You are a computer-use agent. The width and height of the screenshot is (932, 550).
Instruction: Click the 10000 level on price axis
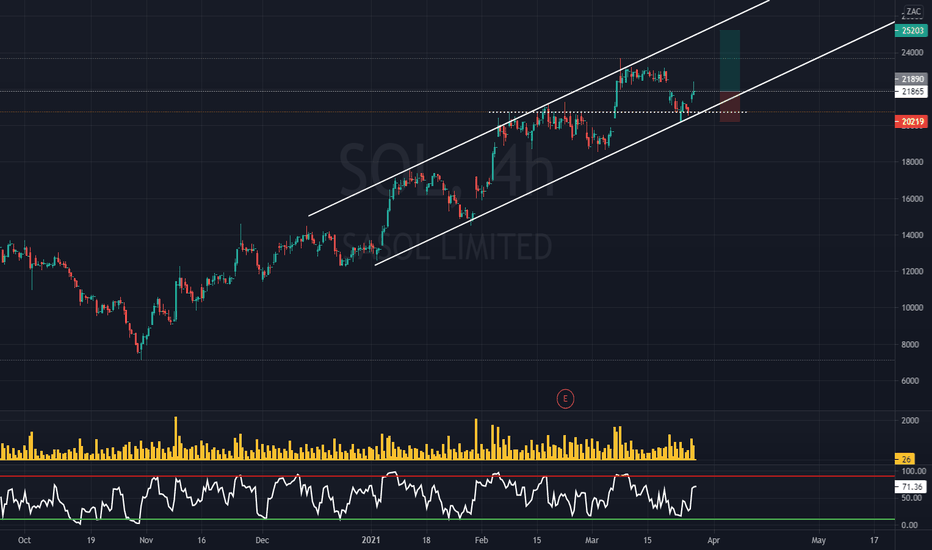coord(912,307)
